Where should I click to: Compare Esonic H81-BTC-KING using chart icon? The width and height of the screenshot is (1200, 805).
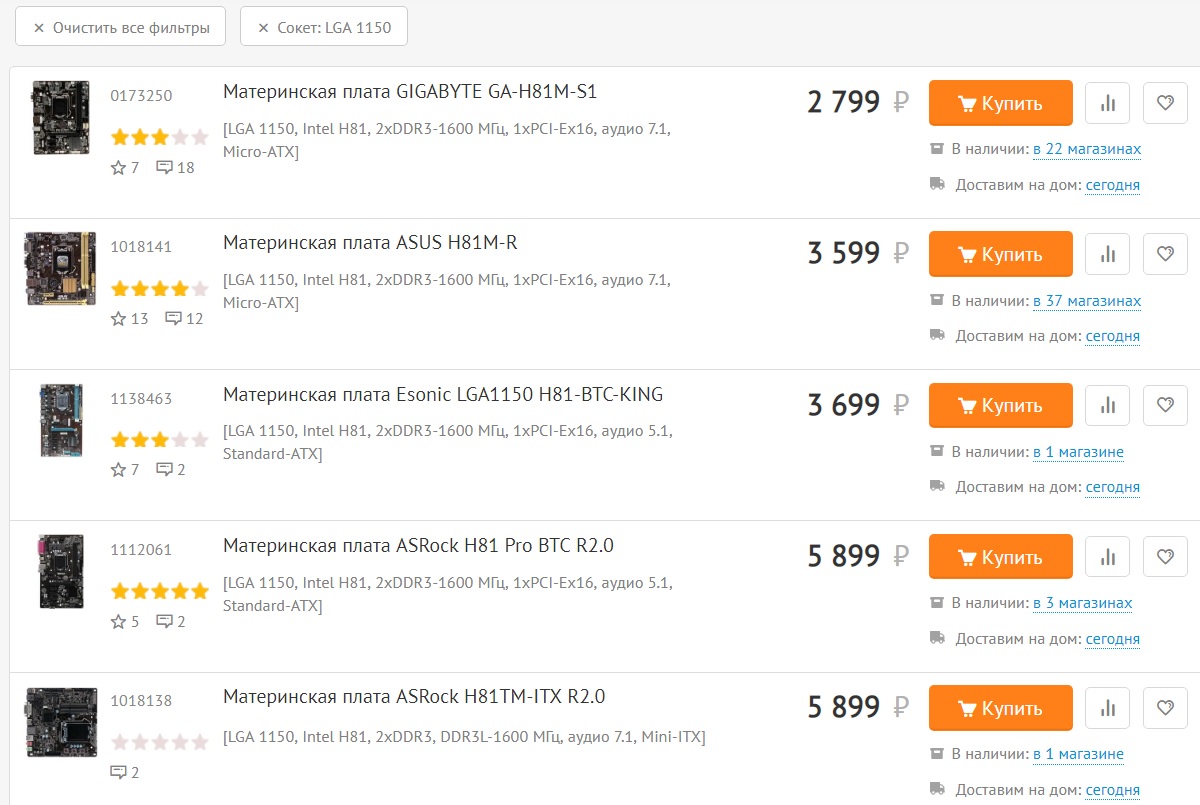(1107, 405)
